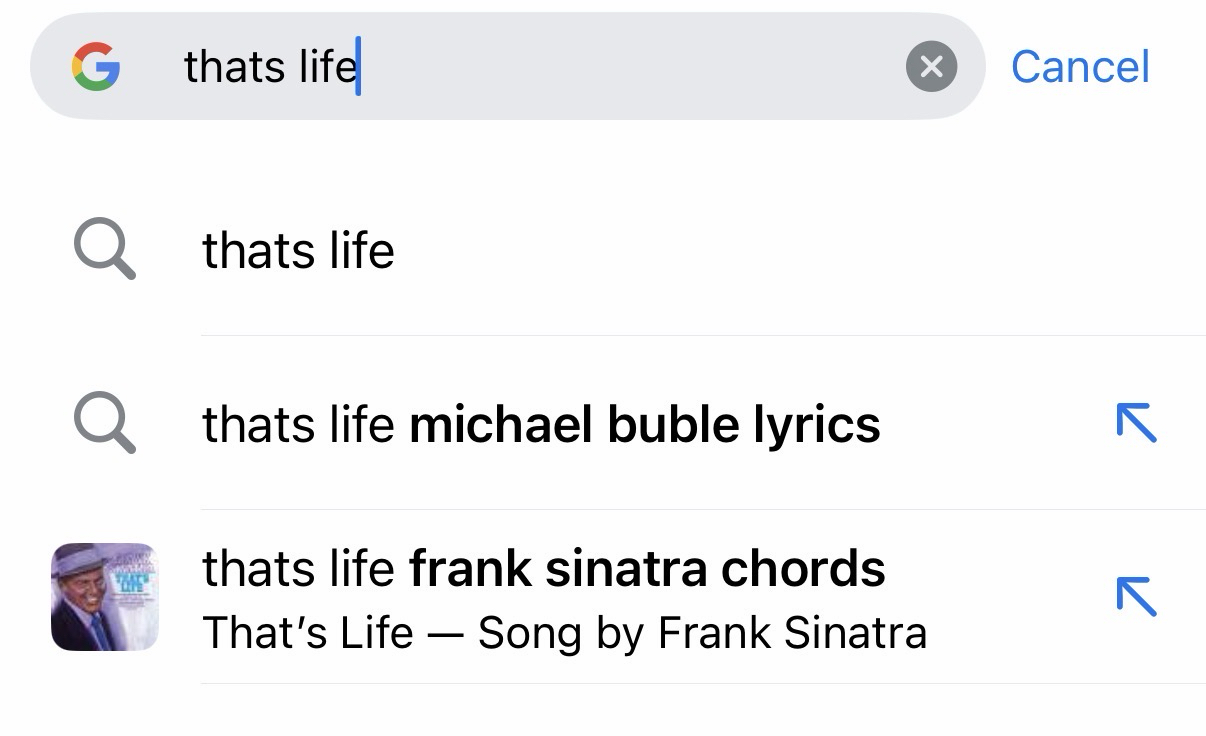The image size is (1206, 736).
Task: Click the magnifier icon beside first suggestion
Action: (104, 250)
